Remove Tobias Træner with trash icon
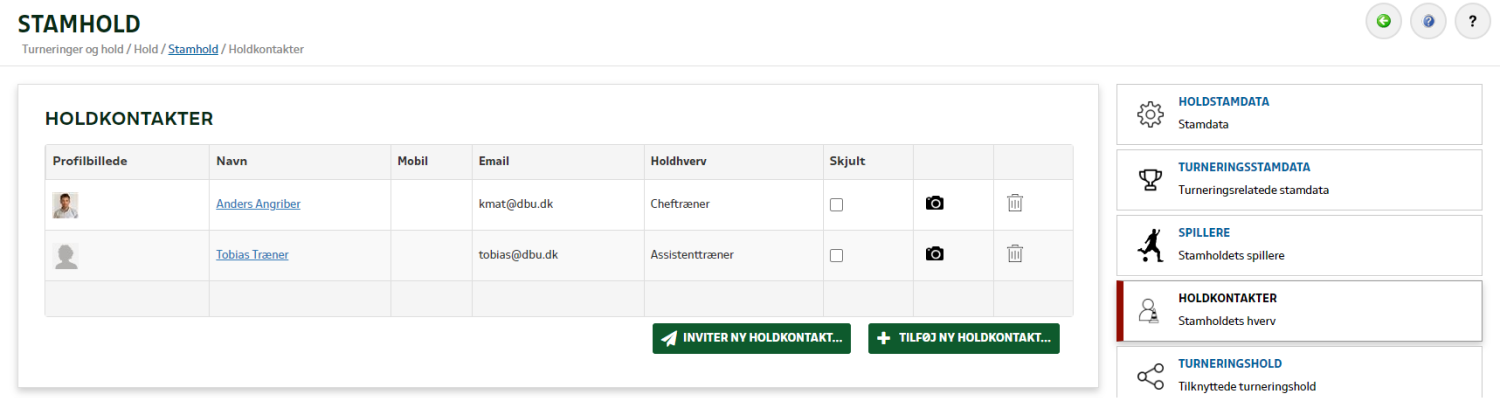The image size is (1500, 398). (x=1015, y=253)
